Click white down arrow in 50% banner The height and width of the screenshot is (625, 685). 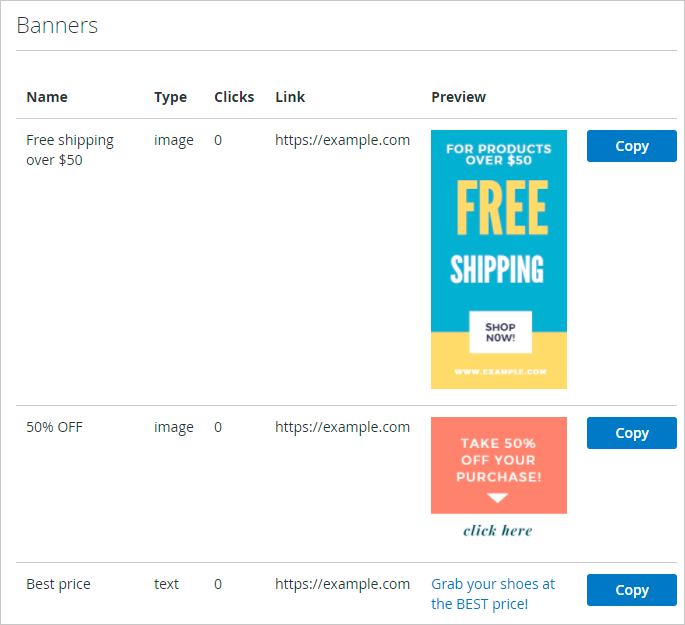click(498, 497)
